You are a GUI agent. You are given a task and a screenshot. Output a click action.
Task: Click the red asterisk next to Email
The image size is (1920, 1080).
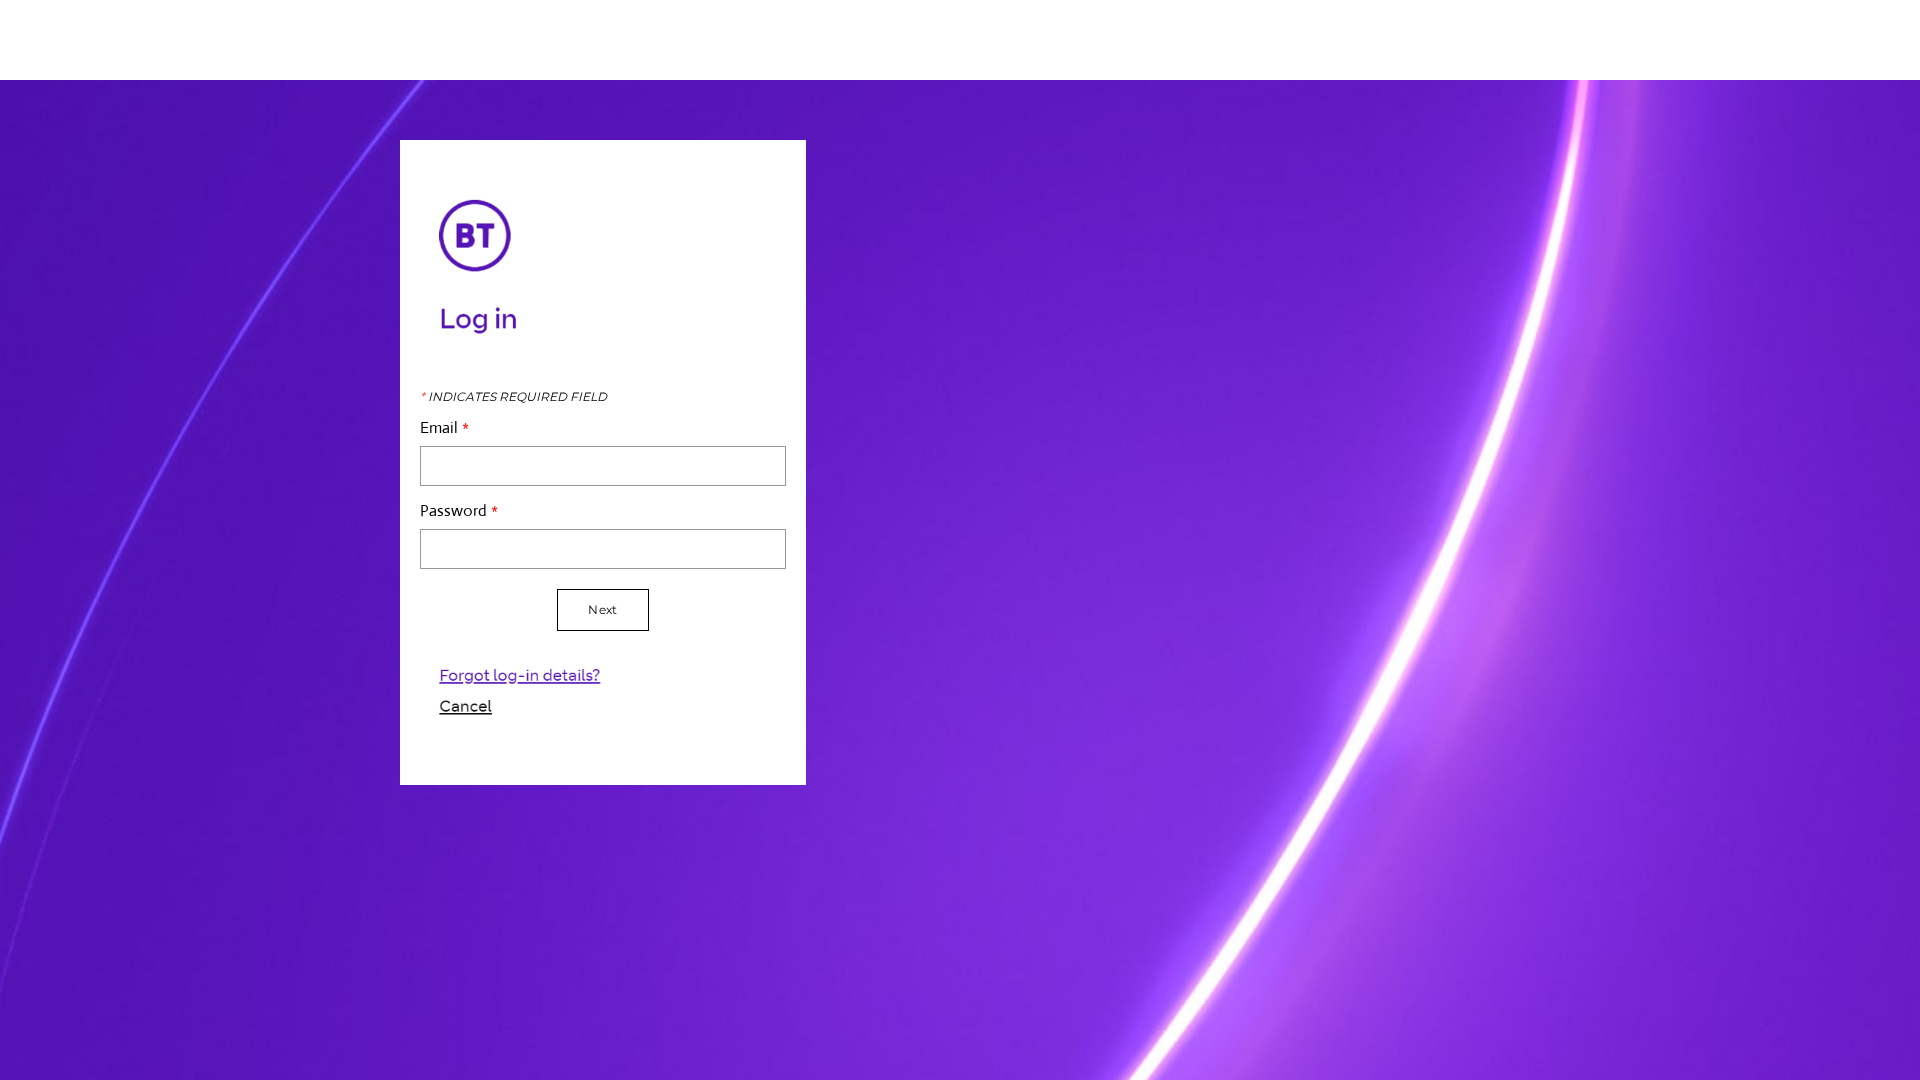coord(465,427)
